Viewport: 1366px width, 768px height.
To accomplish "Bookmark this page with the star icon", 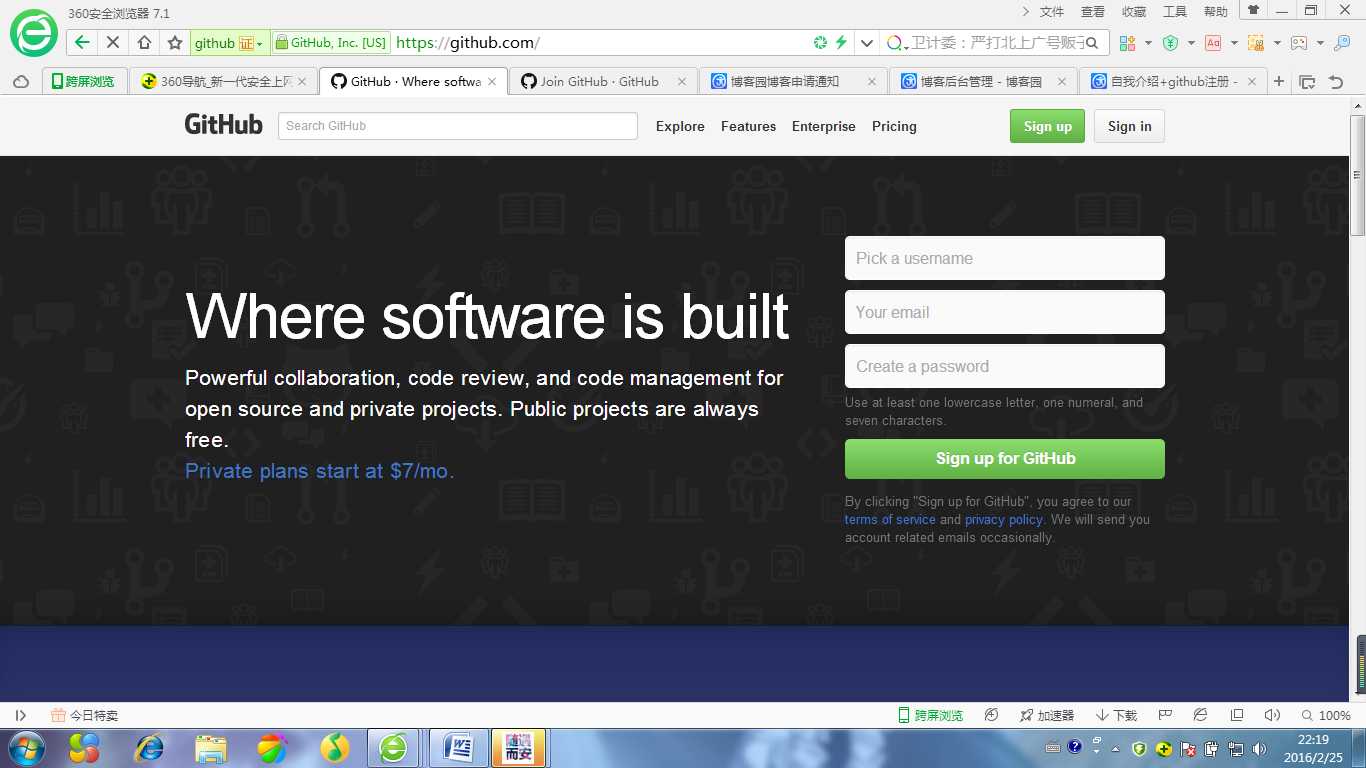I will tap(175, 42).
